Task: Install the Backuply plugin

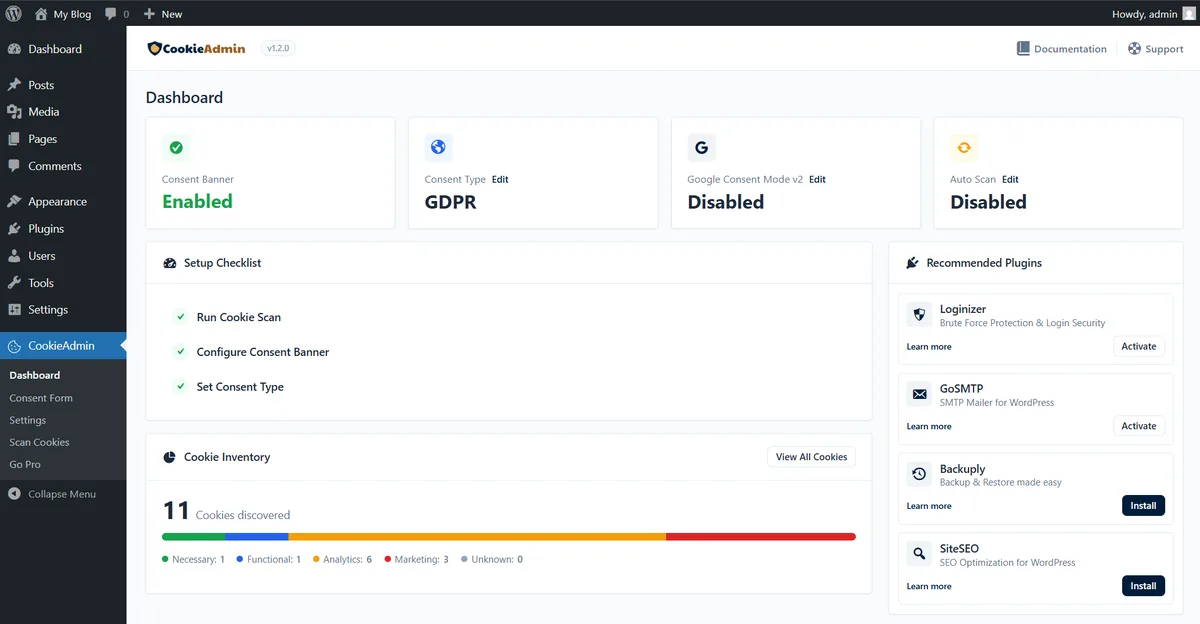Action: pyautogui.click(x=1143, y=506)
